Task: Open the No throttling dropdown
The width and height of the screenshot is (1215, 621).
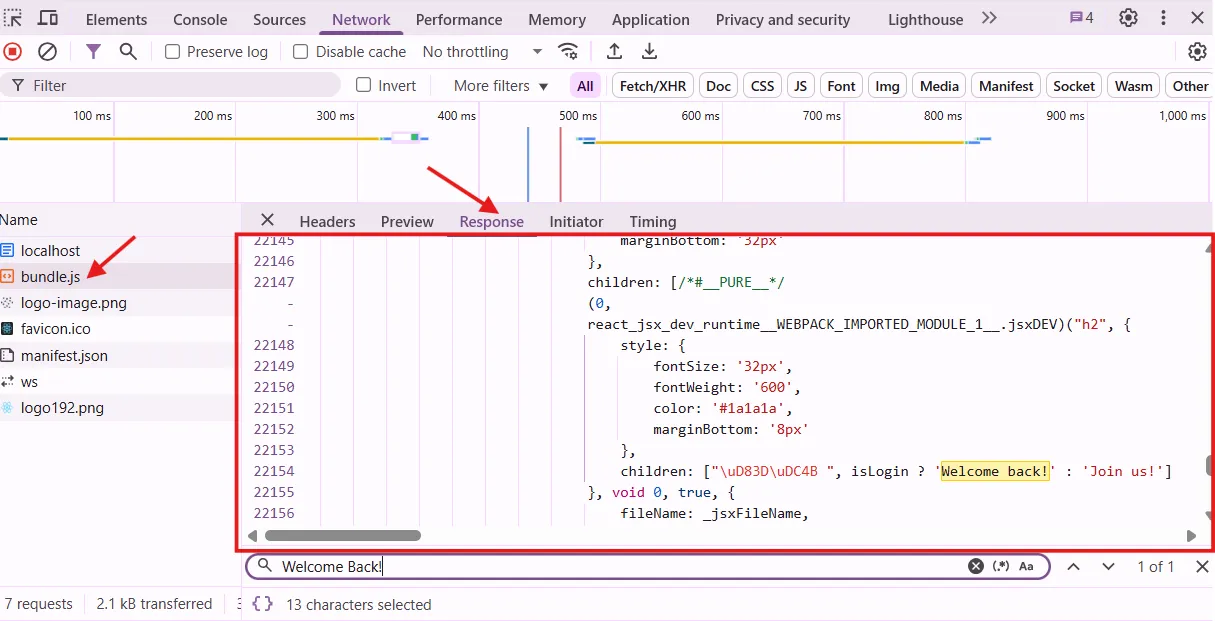Action: pyautogui.click(x=482, y=52)
